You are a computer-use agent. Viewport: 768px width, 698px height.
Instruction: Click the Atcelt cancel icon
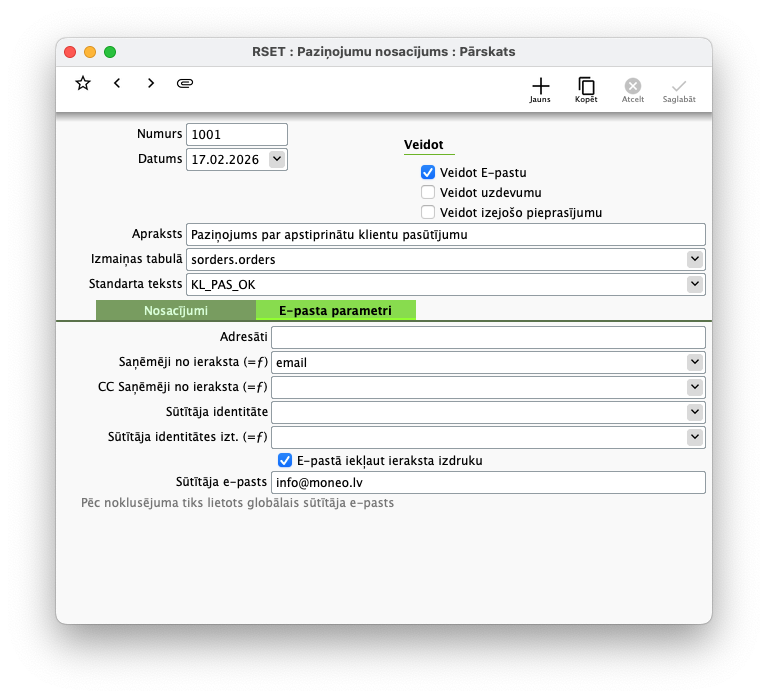pyautogui.click(x=633, y=89)
